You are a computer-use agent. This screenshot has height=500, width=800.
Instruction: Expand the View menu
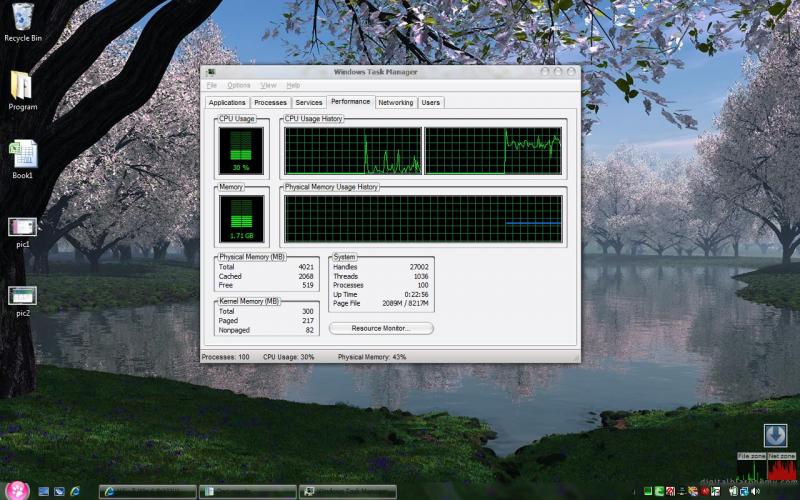point(268,86)
